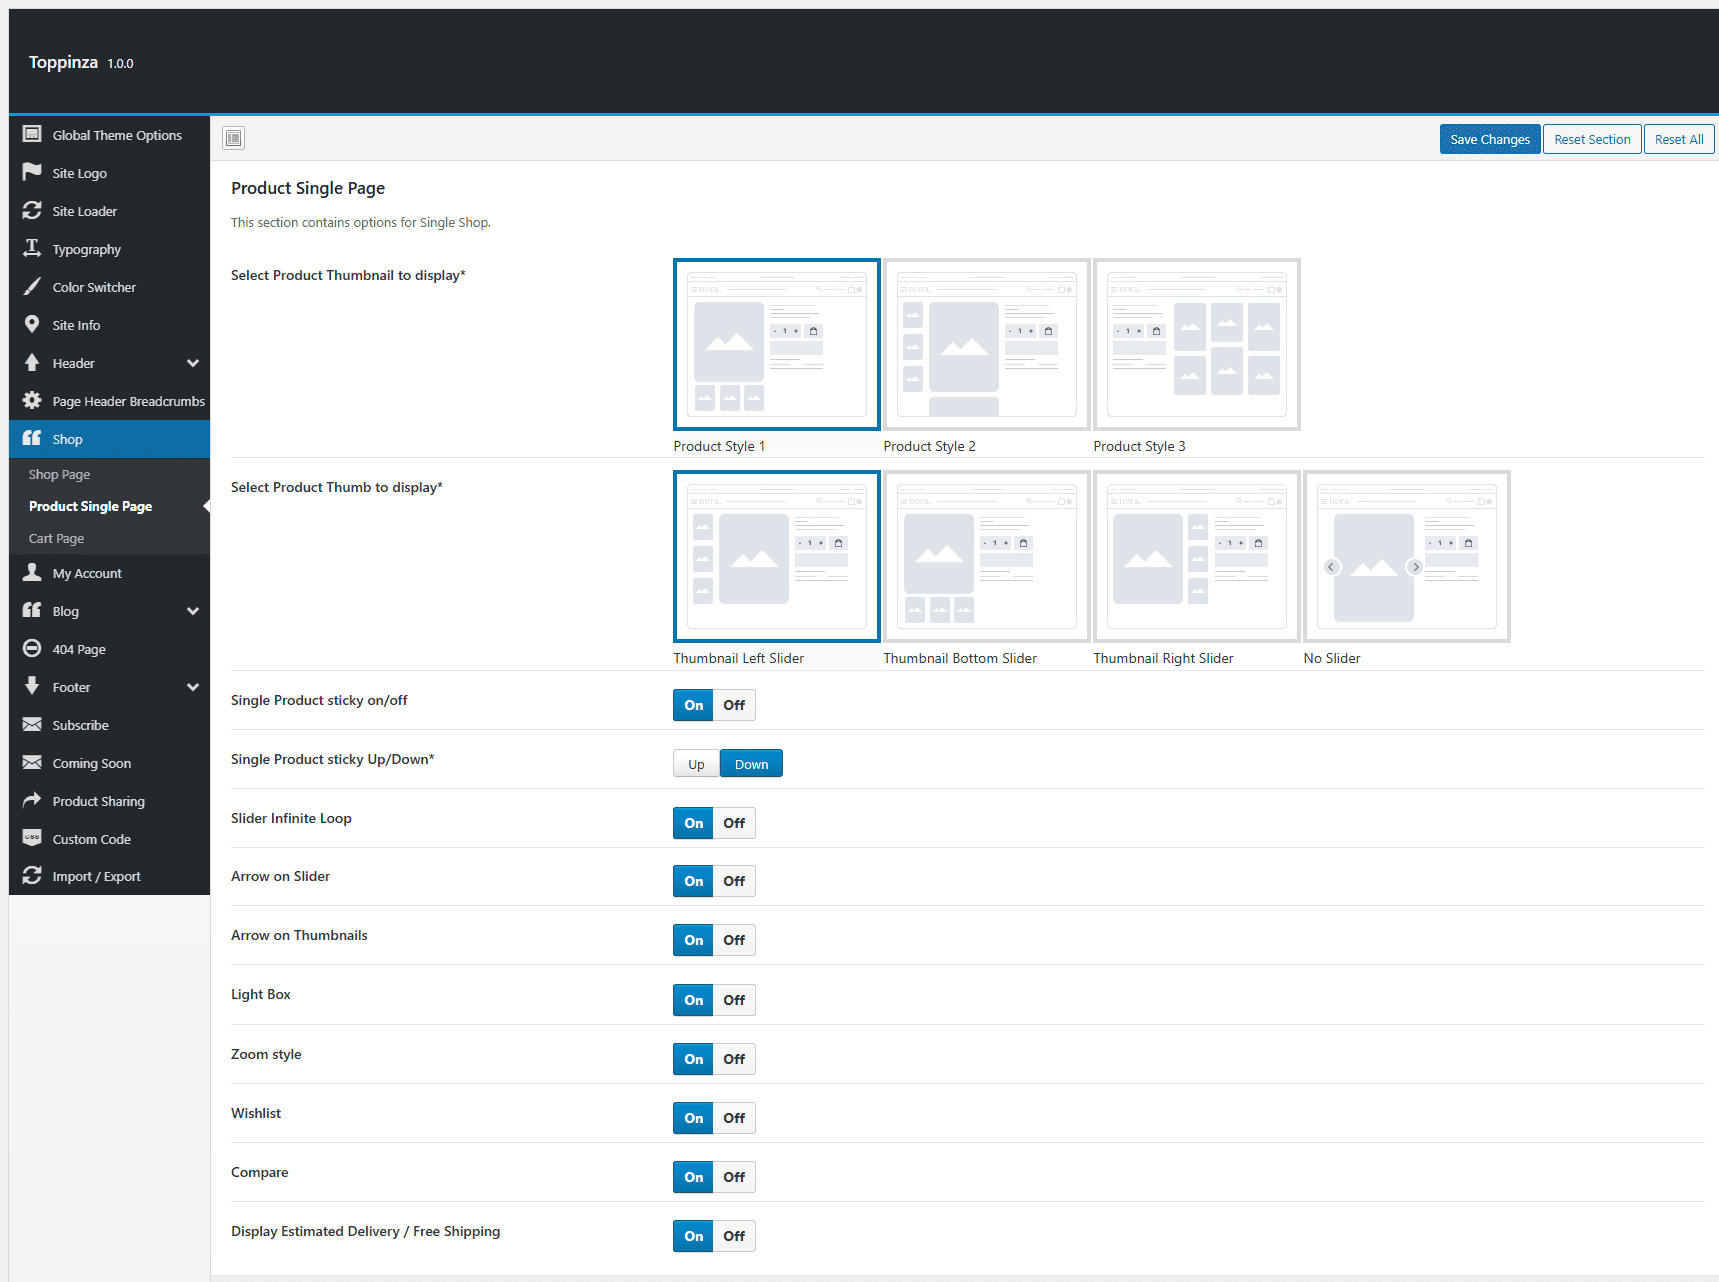Click the Color Switcher brush icon
Viewport: 1719px width, 1282px height.
32,286
